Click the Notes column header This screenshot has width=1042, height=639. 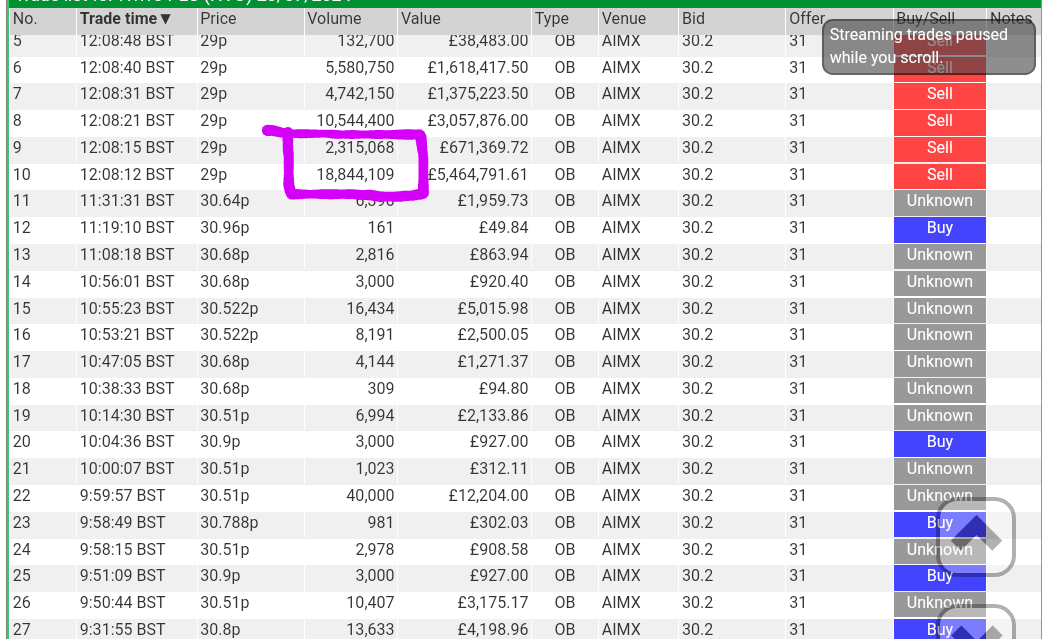point(1011,19)
